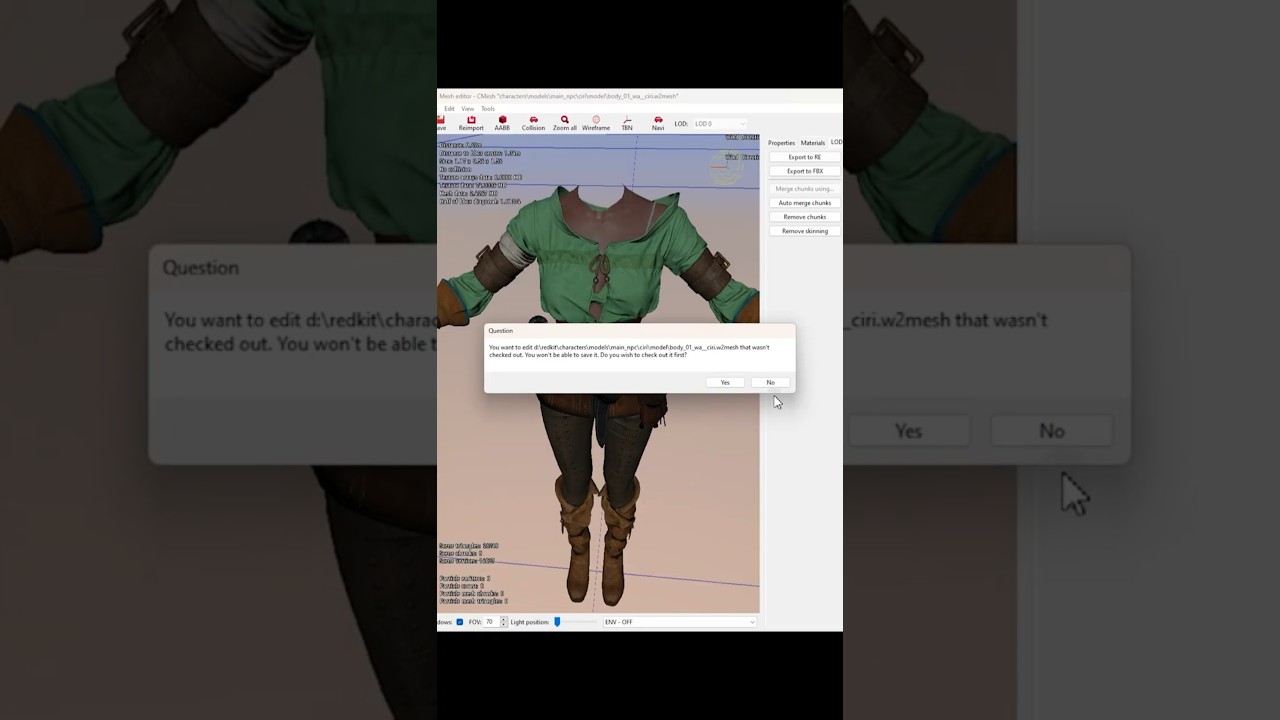This screenshot has height=720, width=1280.
Task: Click the FOV spinner arrows
Action: (x=503, y=622)
